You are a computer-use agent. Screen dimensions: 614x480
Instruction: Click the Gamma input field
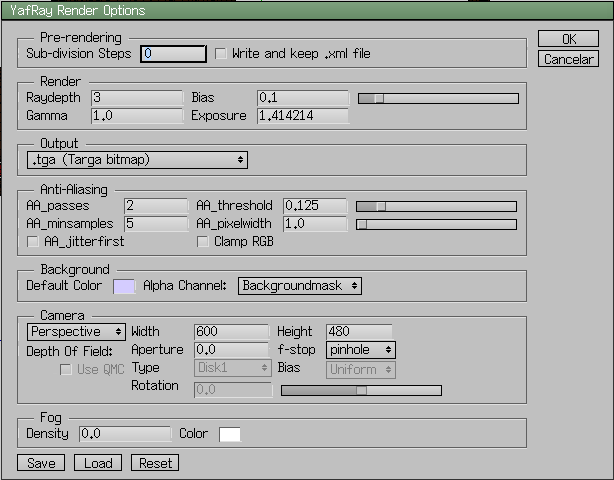pyautogui.click(x=137, y=115)
